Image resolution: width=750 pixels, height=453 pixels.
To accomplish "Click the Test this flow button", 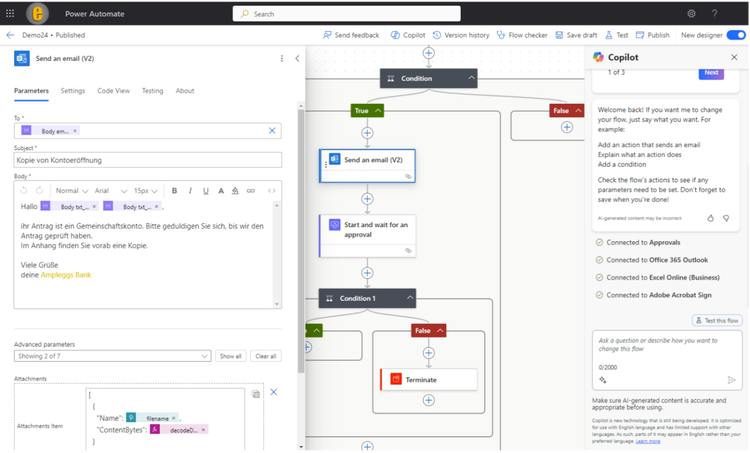I will (x=717, y=320).
